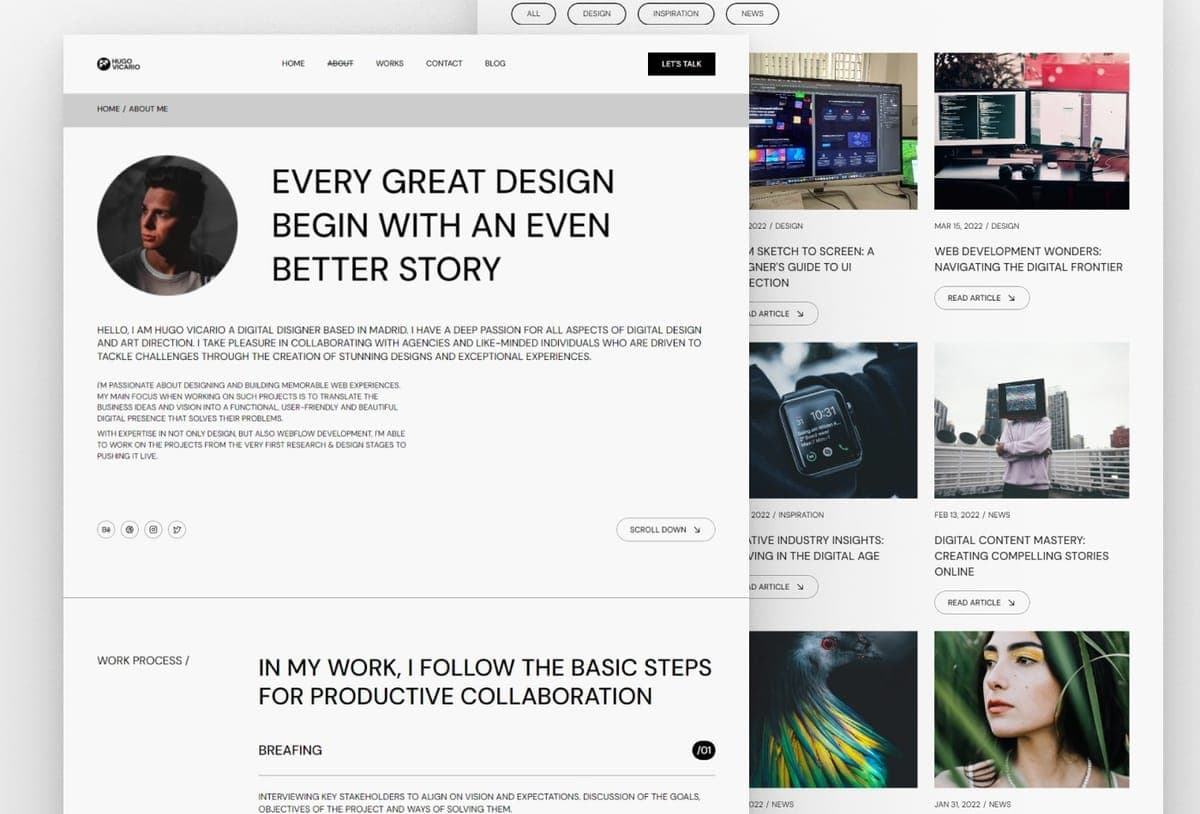Viewport: 1200px width, 814px height.
Task: Open the Industry Insights article title
Action: 816,548
